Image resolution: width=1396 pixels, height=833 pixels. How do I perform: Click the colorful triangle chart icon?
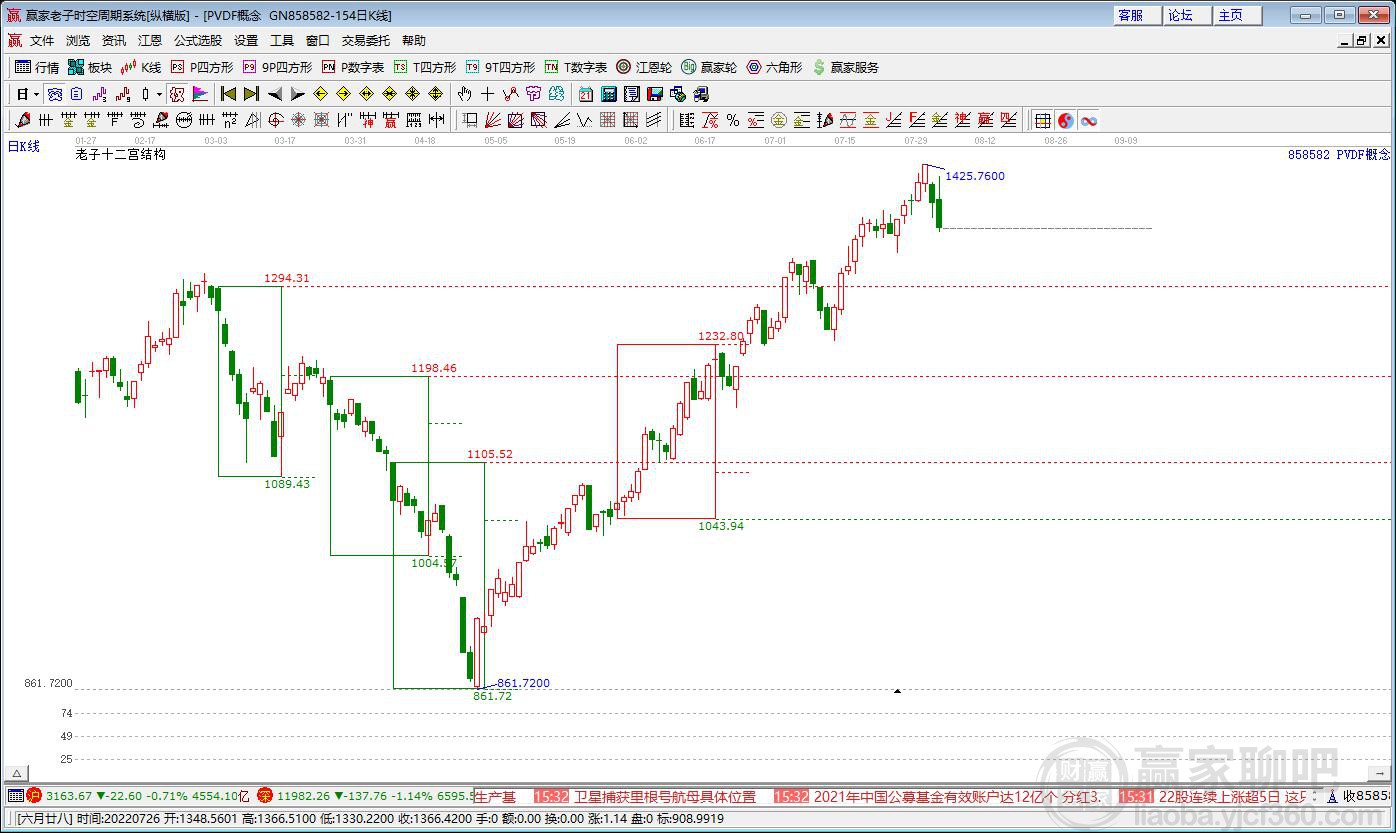click(x=200, y=94)
